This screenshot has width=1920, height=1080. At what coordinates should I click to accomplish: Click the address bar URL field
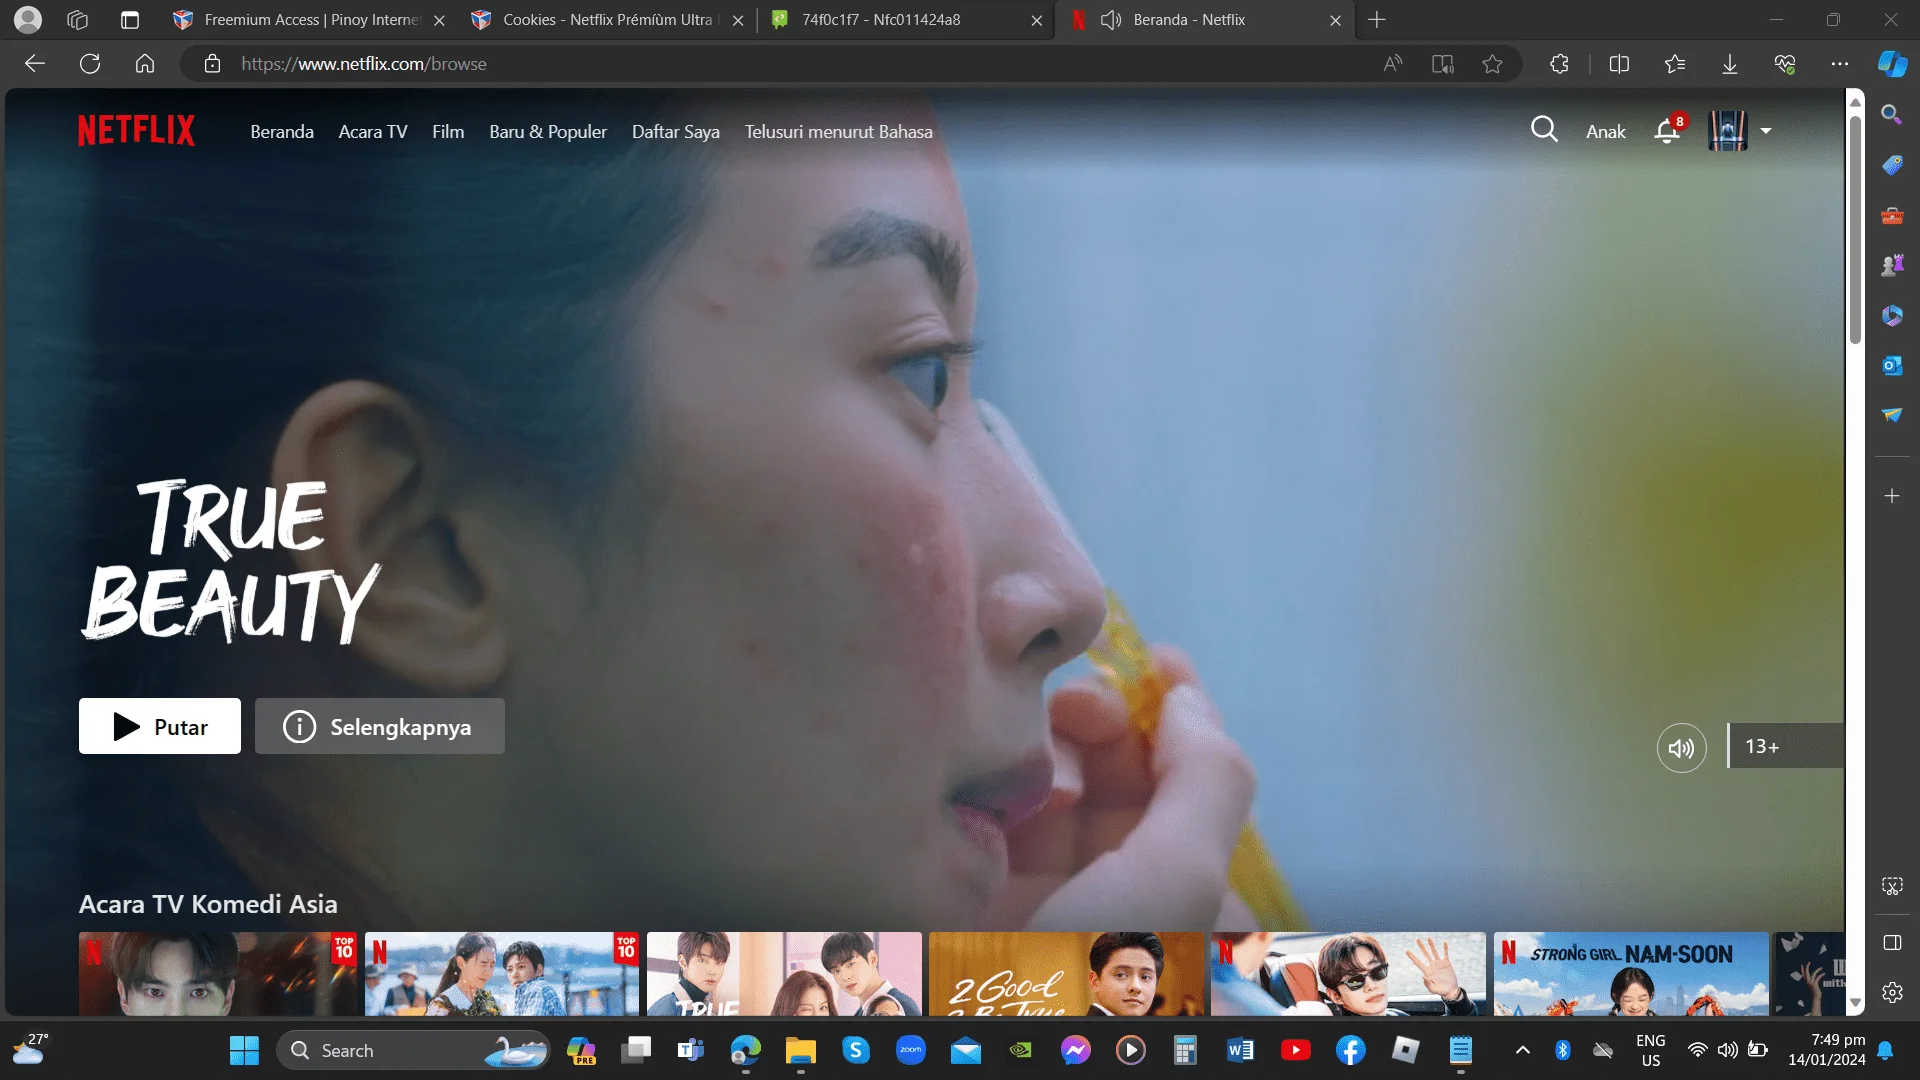[x=780, y=64]
